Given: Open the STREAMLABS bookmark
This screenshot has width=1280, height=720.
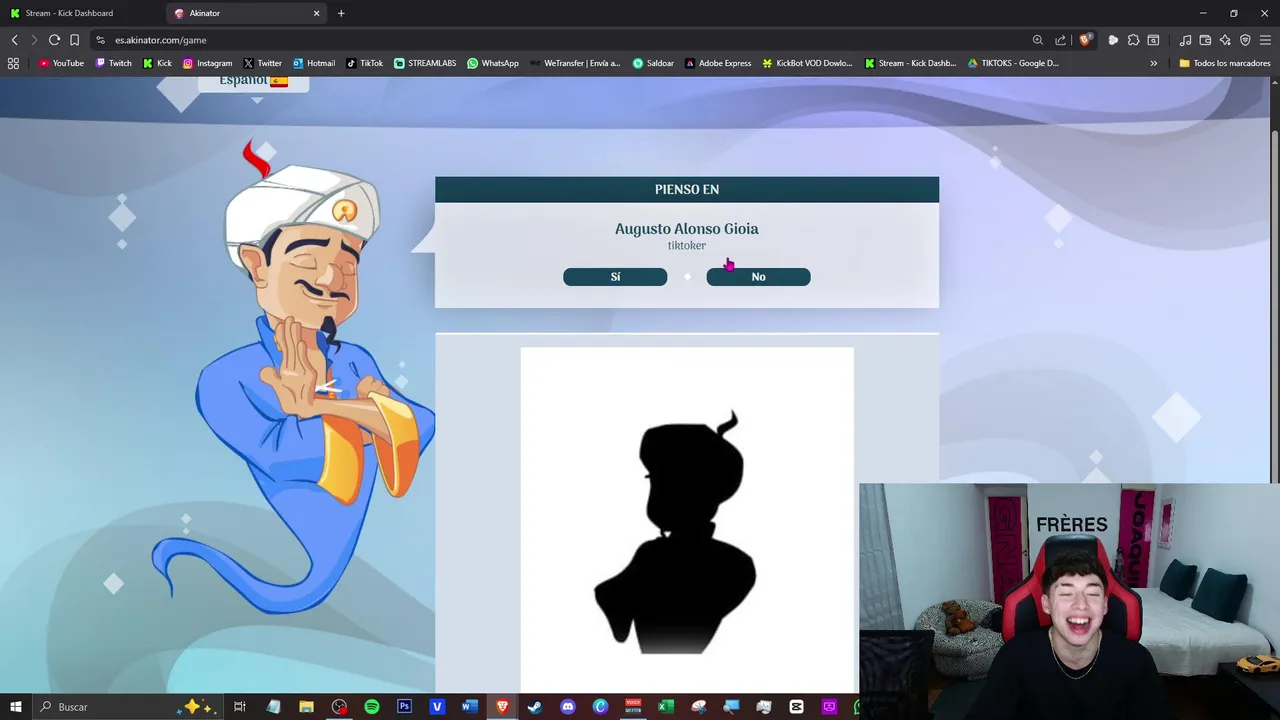Looking at the screenshot, I should click(425, 63).
